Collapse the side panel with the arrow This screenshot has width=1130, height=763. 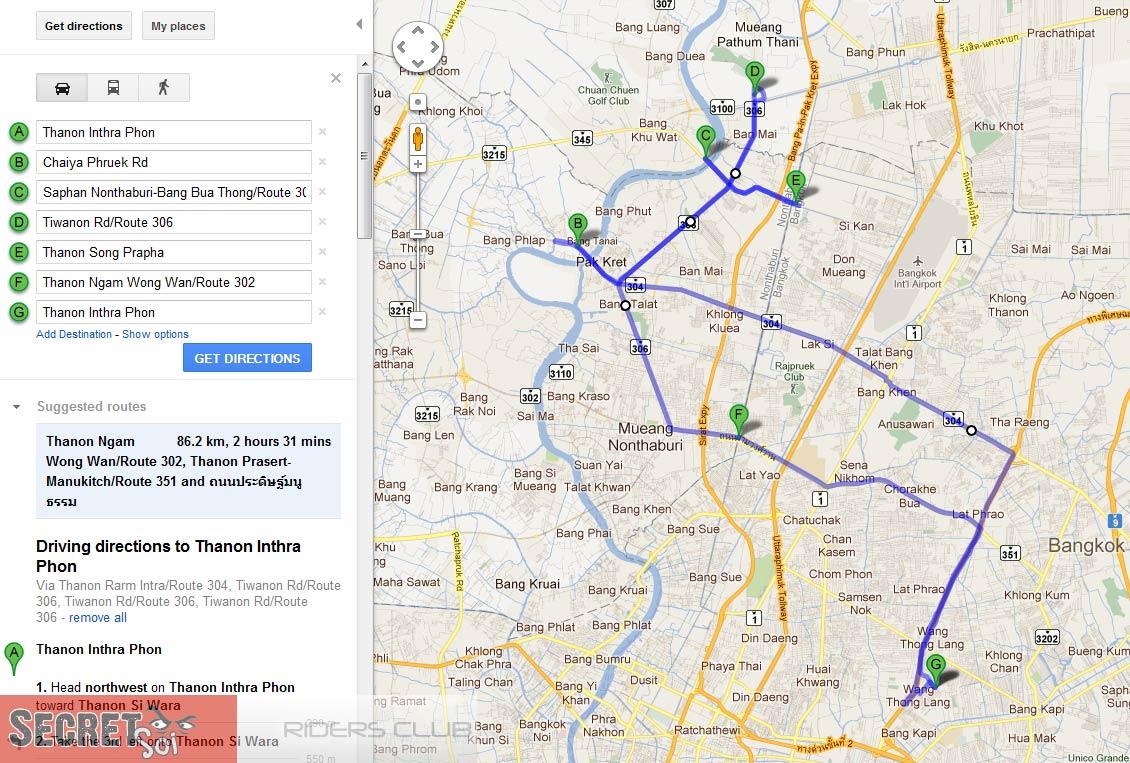coord(359,24)
